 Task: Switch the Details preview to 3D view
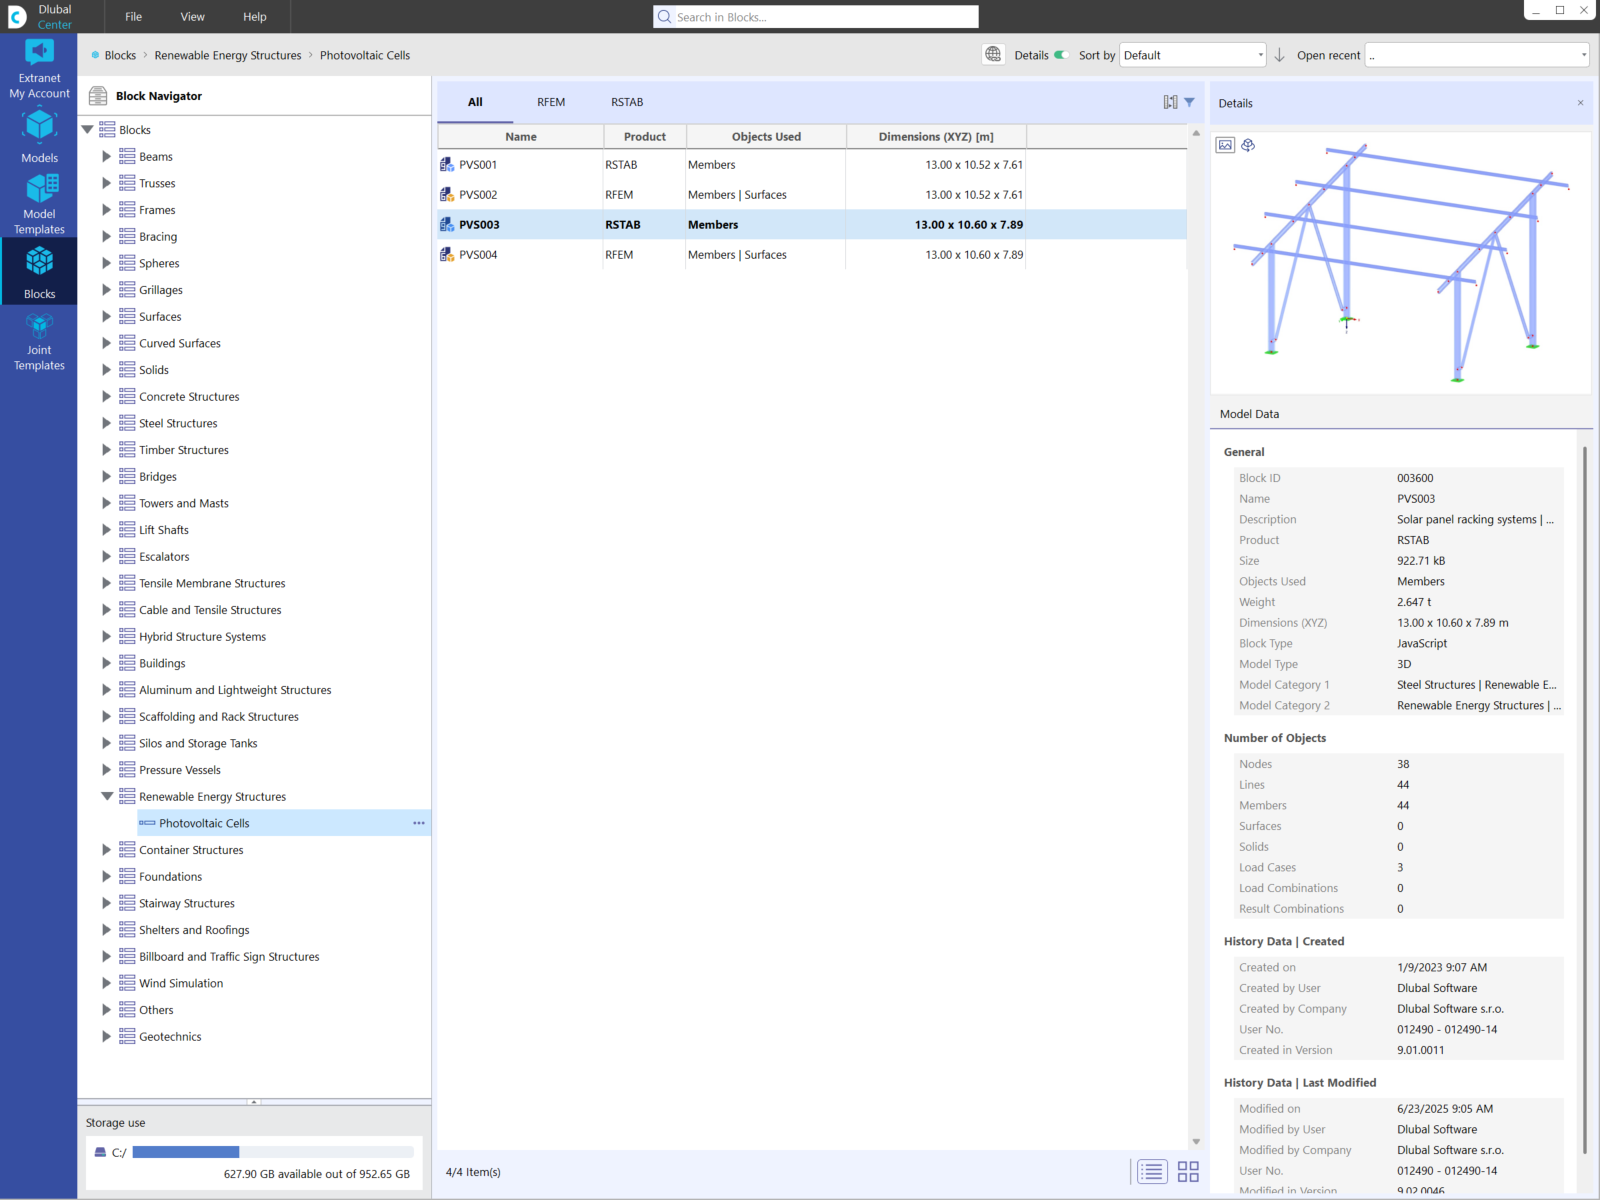(1248, 145)
